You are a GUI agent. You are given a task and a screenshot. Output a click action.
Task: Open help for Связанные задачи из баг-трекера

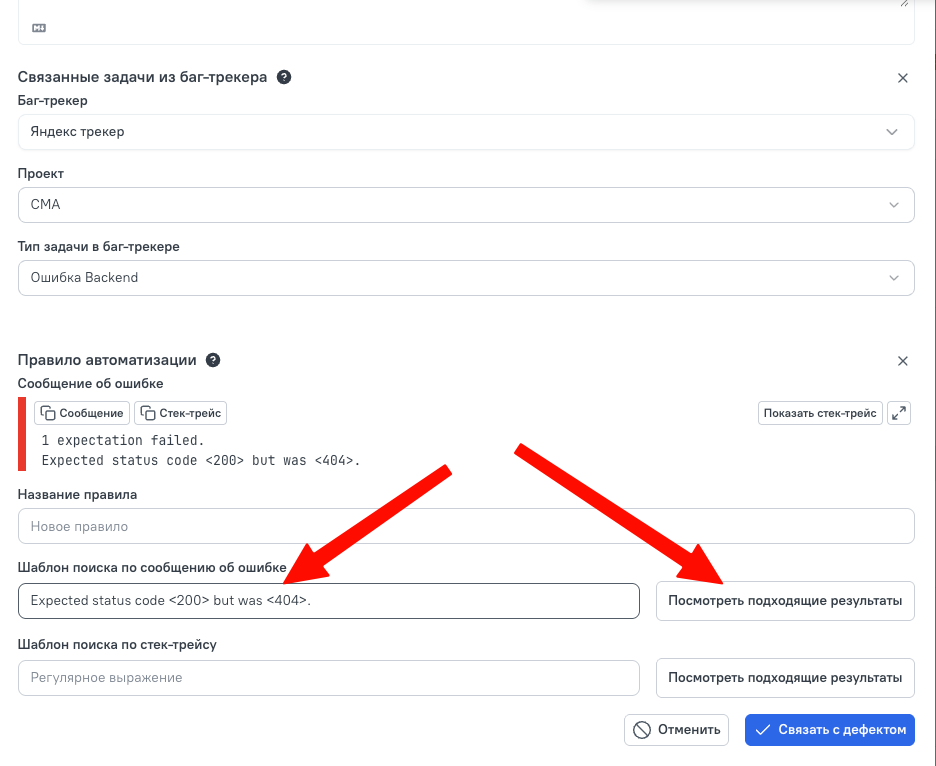click(284, 77)
